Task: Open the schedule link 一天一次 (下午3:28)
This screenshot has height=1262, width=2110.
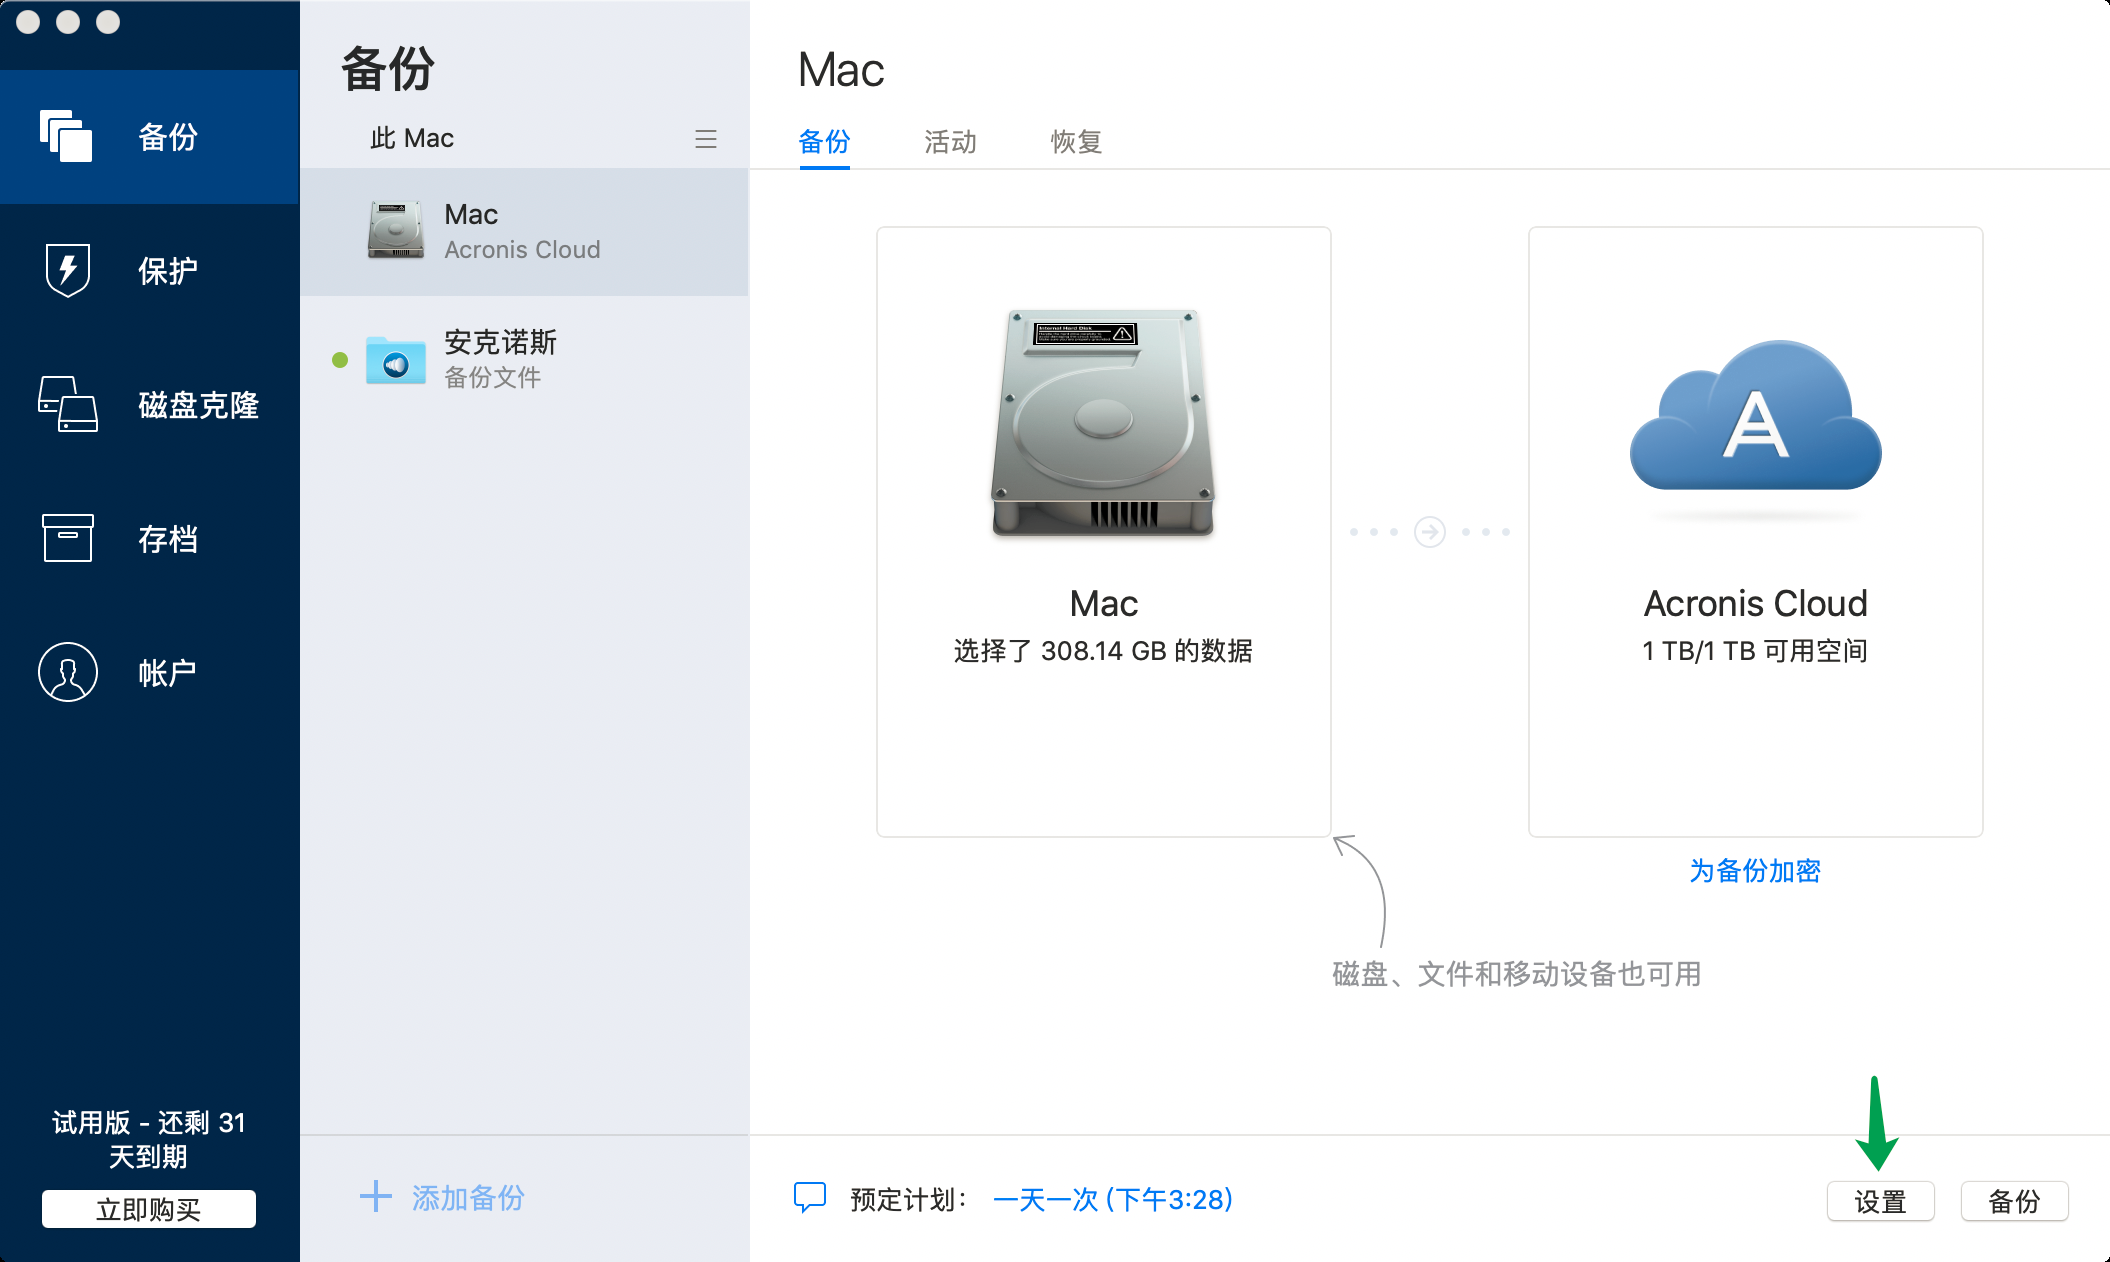Action: click(1112, 1199)
